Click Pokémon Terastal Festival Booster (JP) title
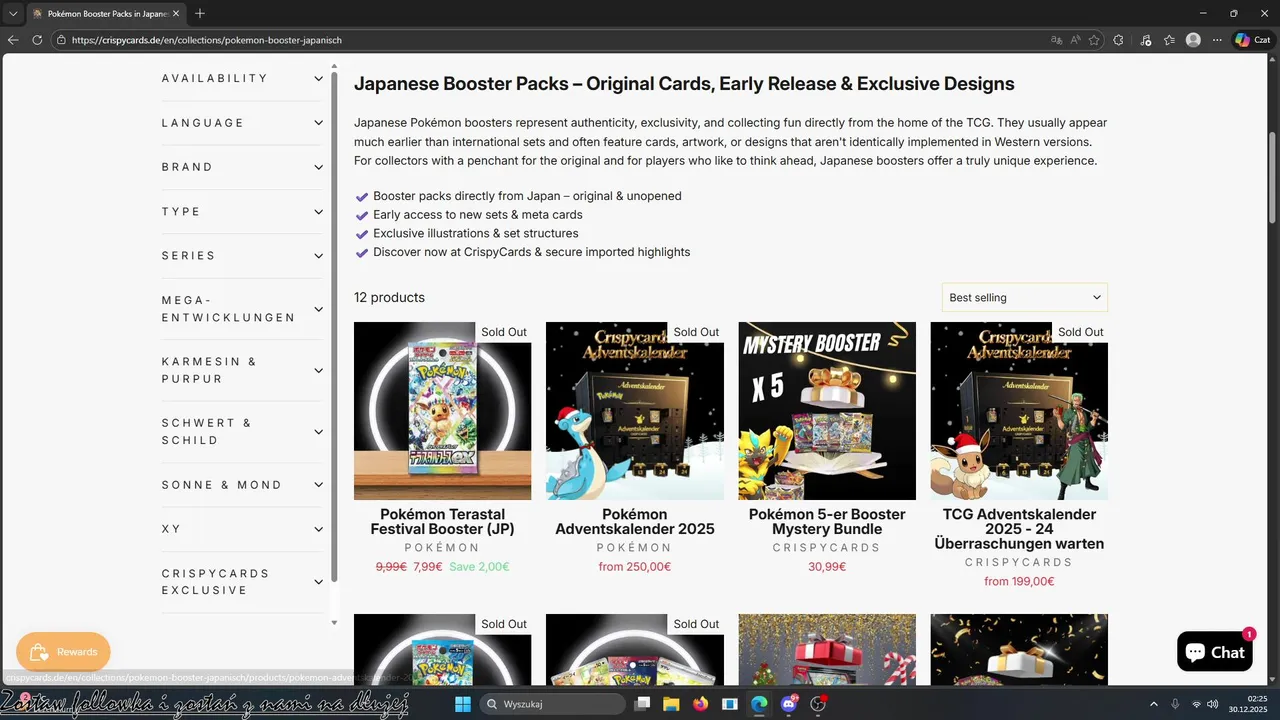The image size is (1280, 720). (x=442, y=521)
